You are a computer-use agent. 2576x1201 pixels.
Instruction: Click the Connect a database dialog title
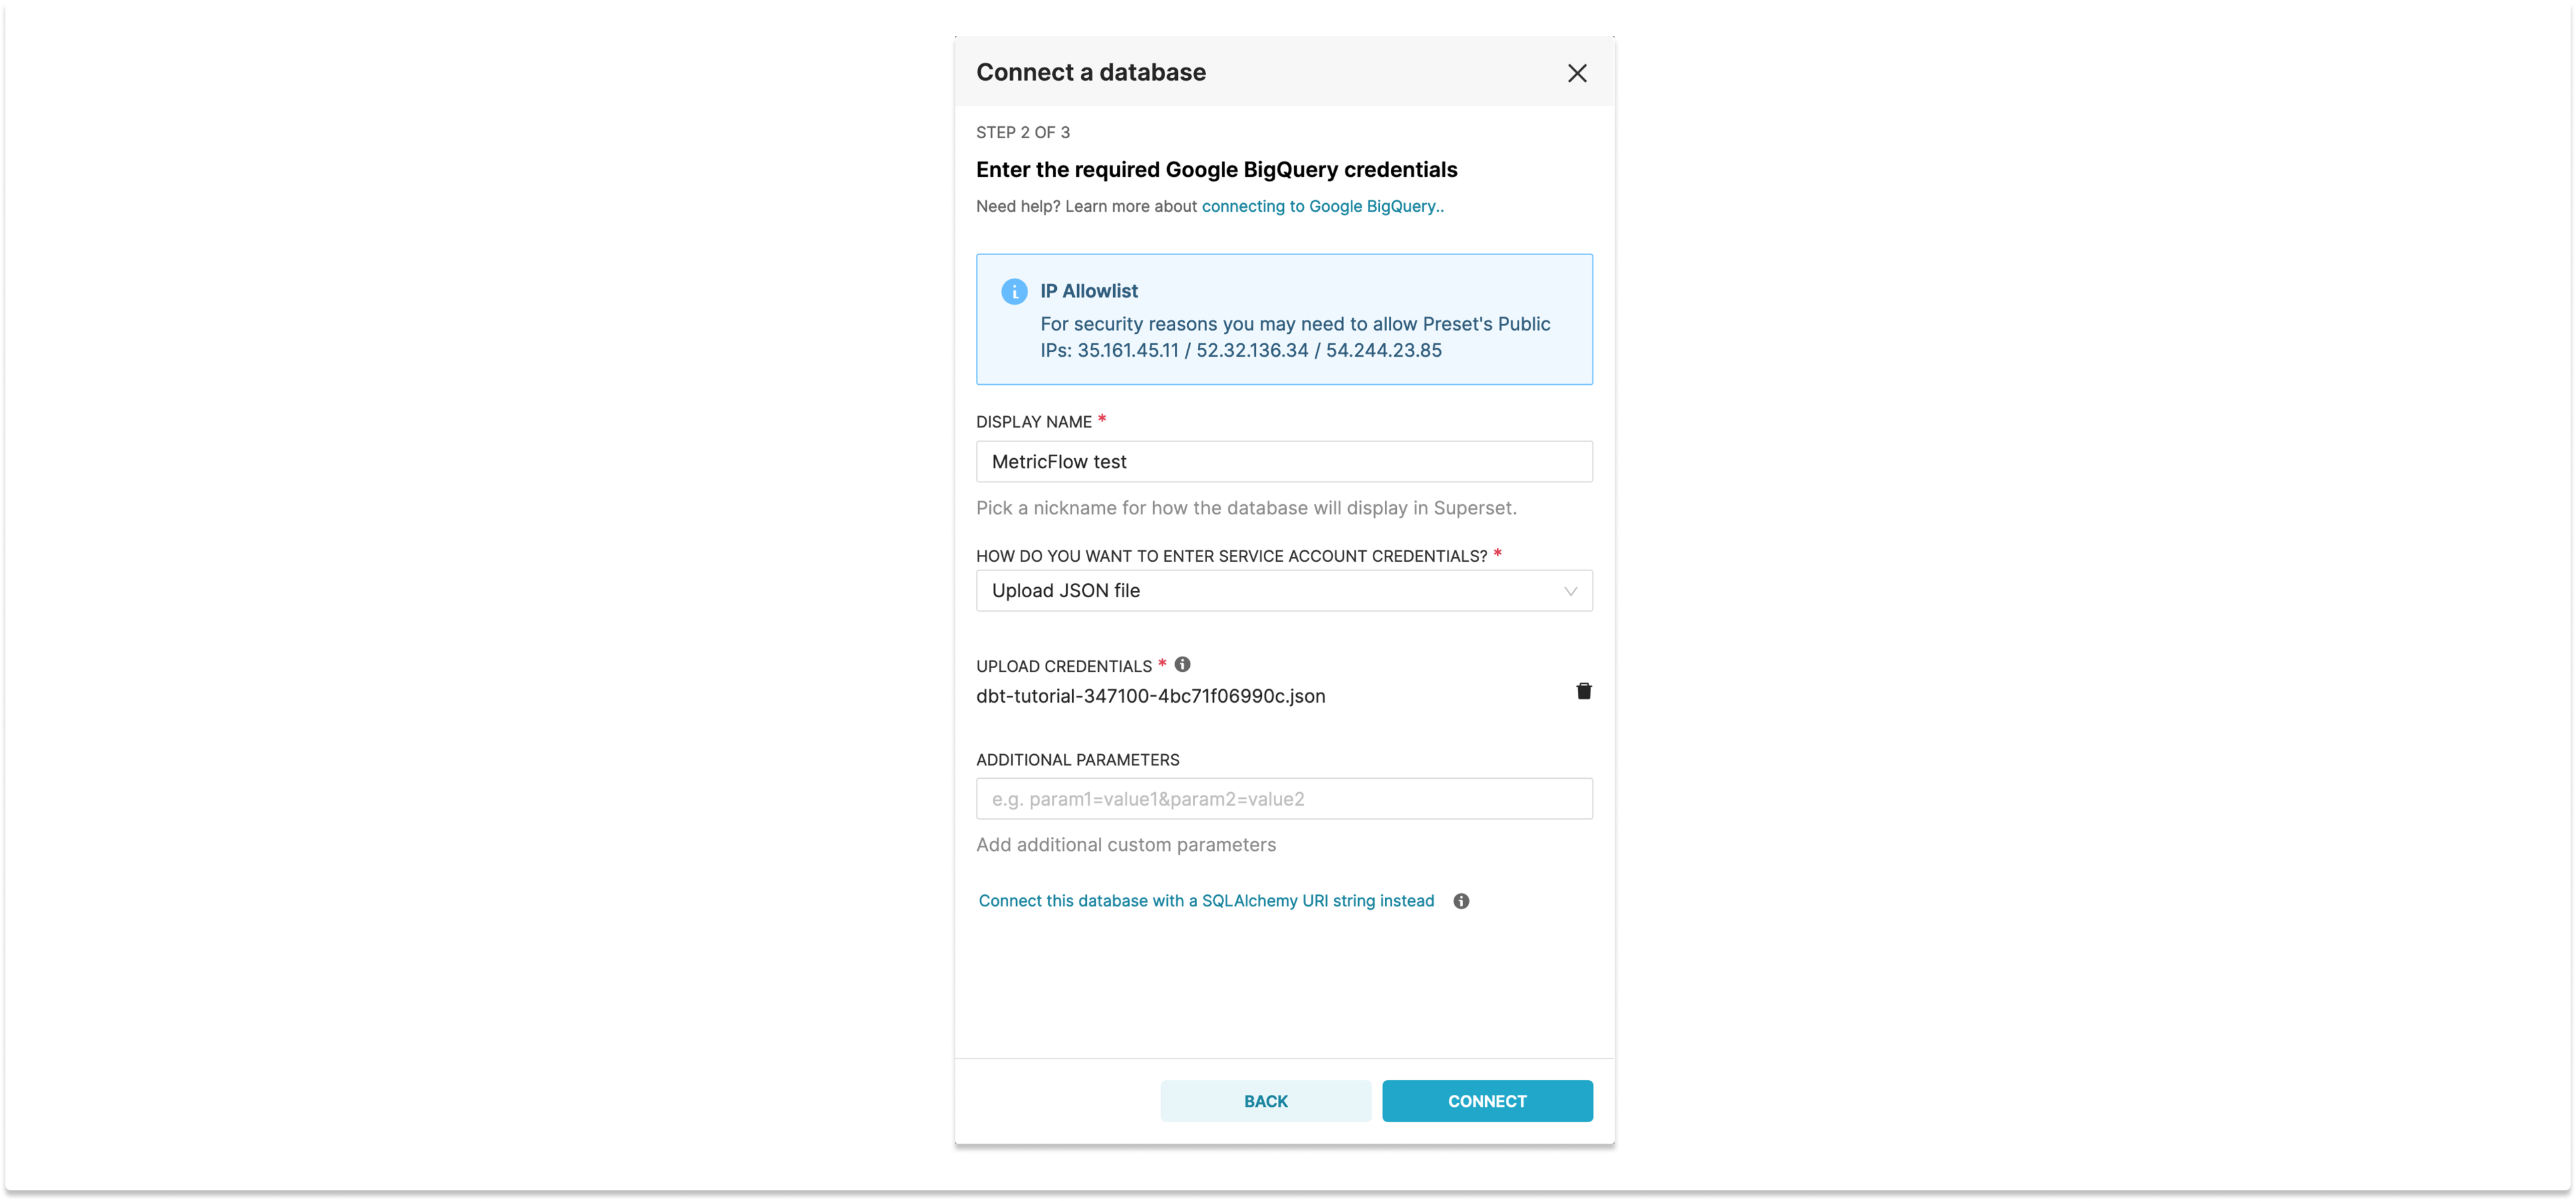click(1090, 72)
